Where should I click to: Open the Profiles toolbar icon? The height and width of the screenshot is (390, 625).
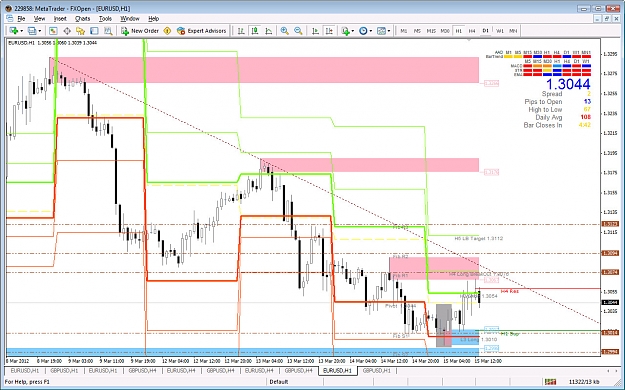click(x=32, y=31)
